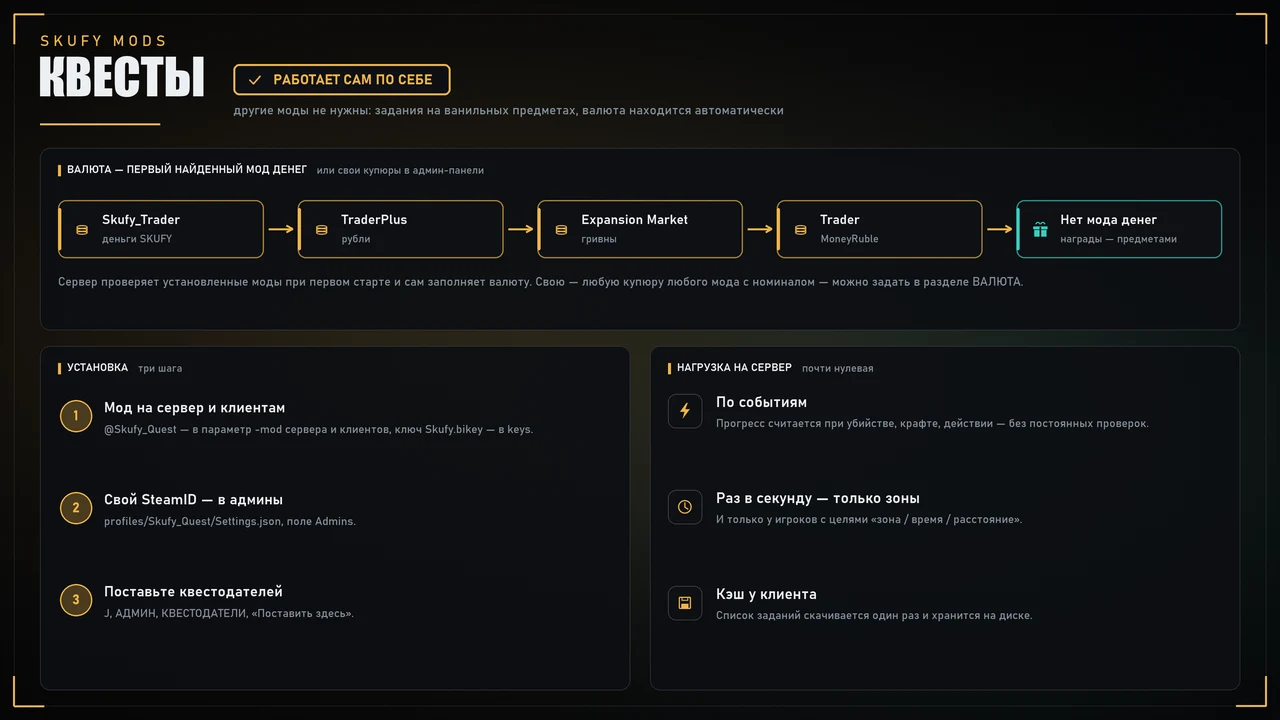Click the lightning bolt icon
Screen dimensions: 1280x720
coord(685,411)
